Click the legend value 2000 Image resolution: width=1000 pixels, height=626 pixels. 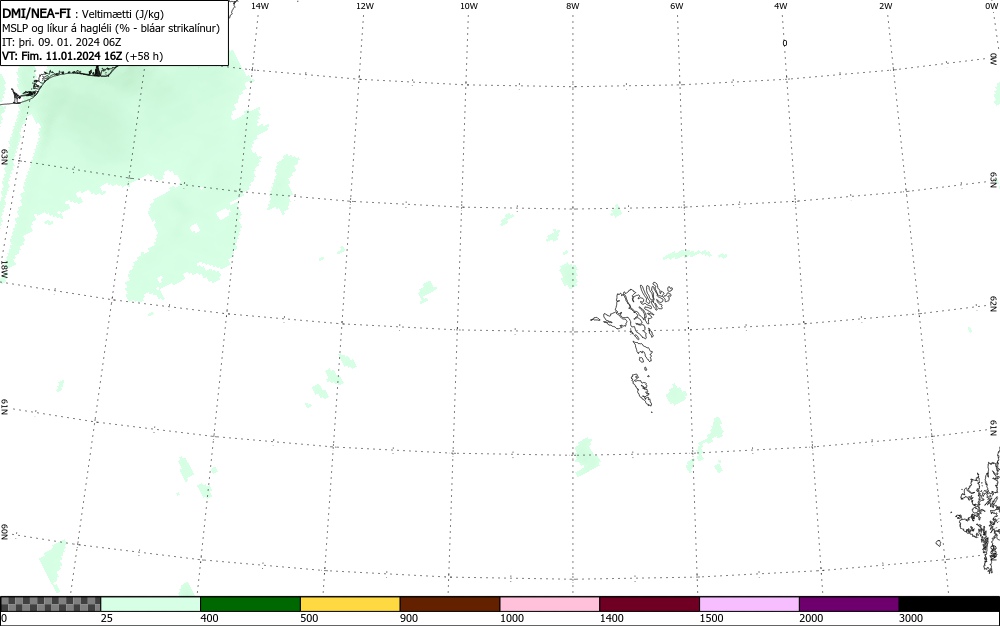(811, 618)
